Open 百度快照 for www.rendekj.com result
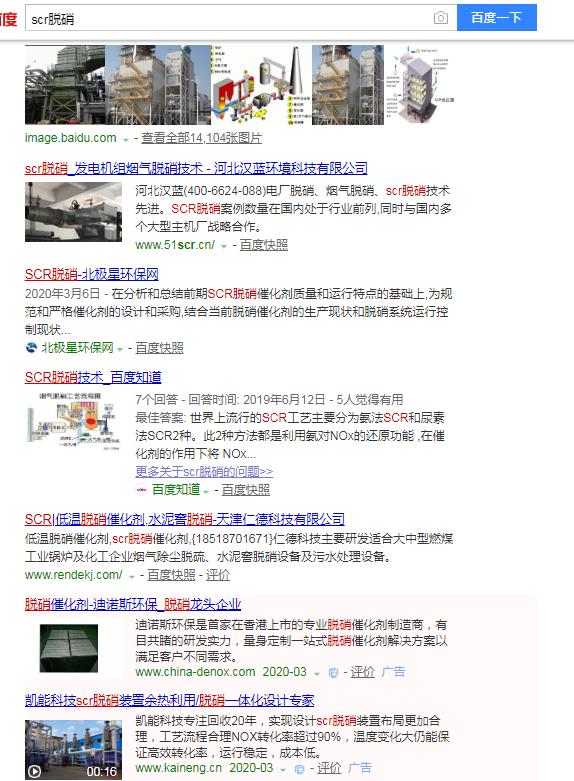 pyautogui.click(x=171, y=575)
